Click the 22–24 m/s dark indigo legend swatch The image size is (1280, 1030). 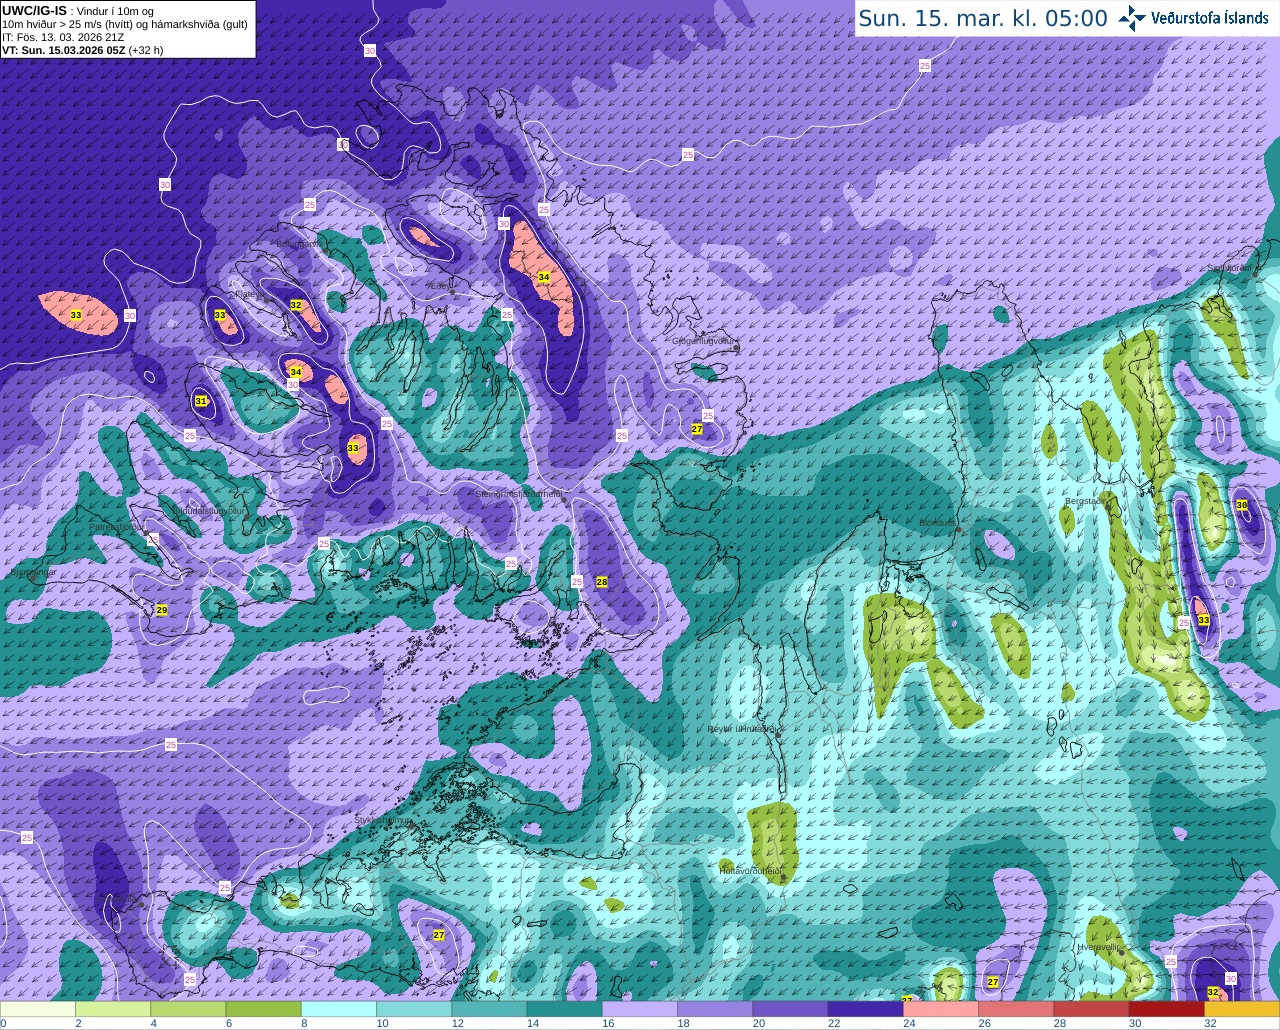coord(865,1009)
